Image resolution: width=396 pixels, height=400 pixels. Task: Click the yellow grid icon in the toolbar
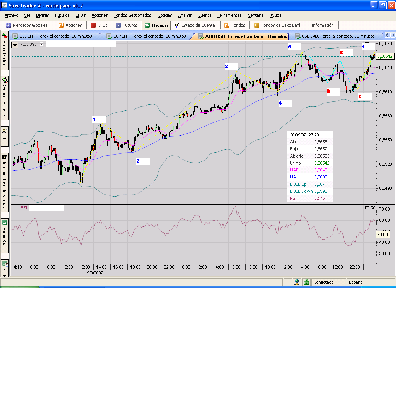tap(256, 25)
